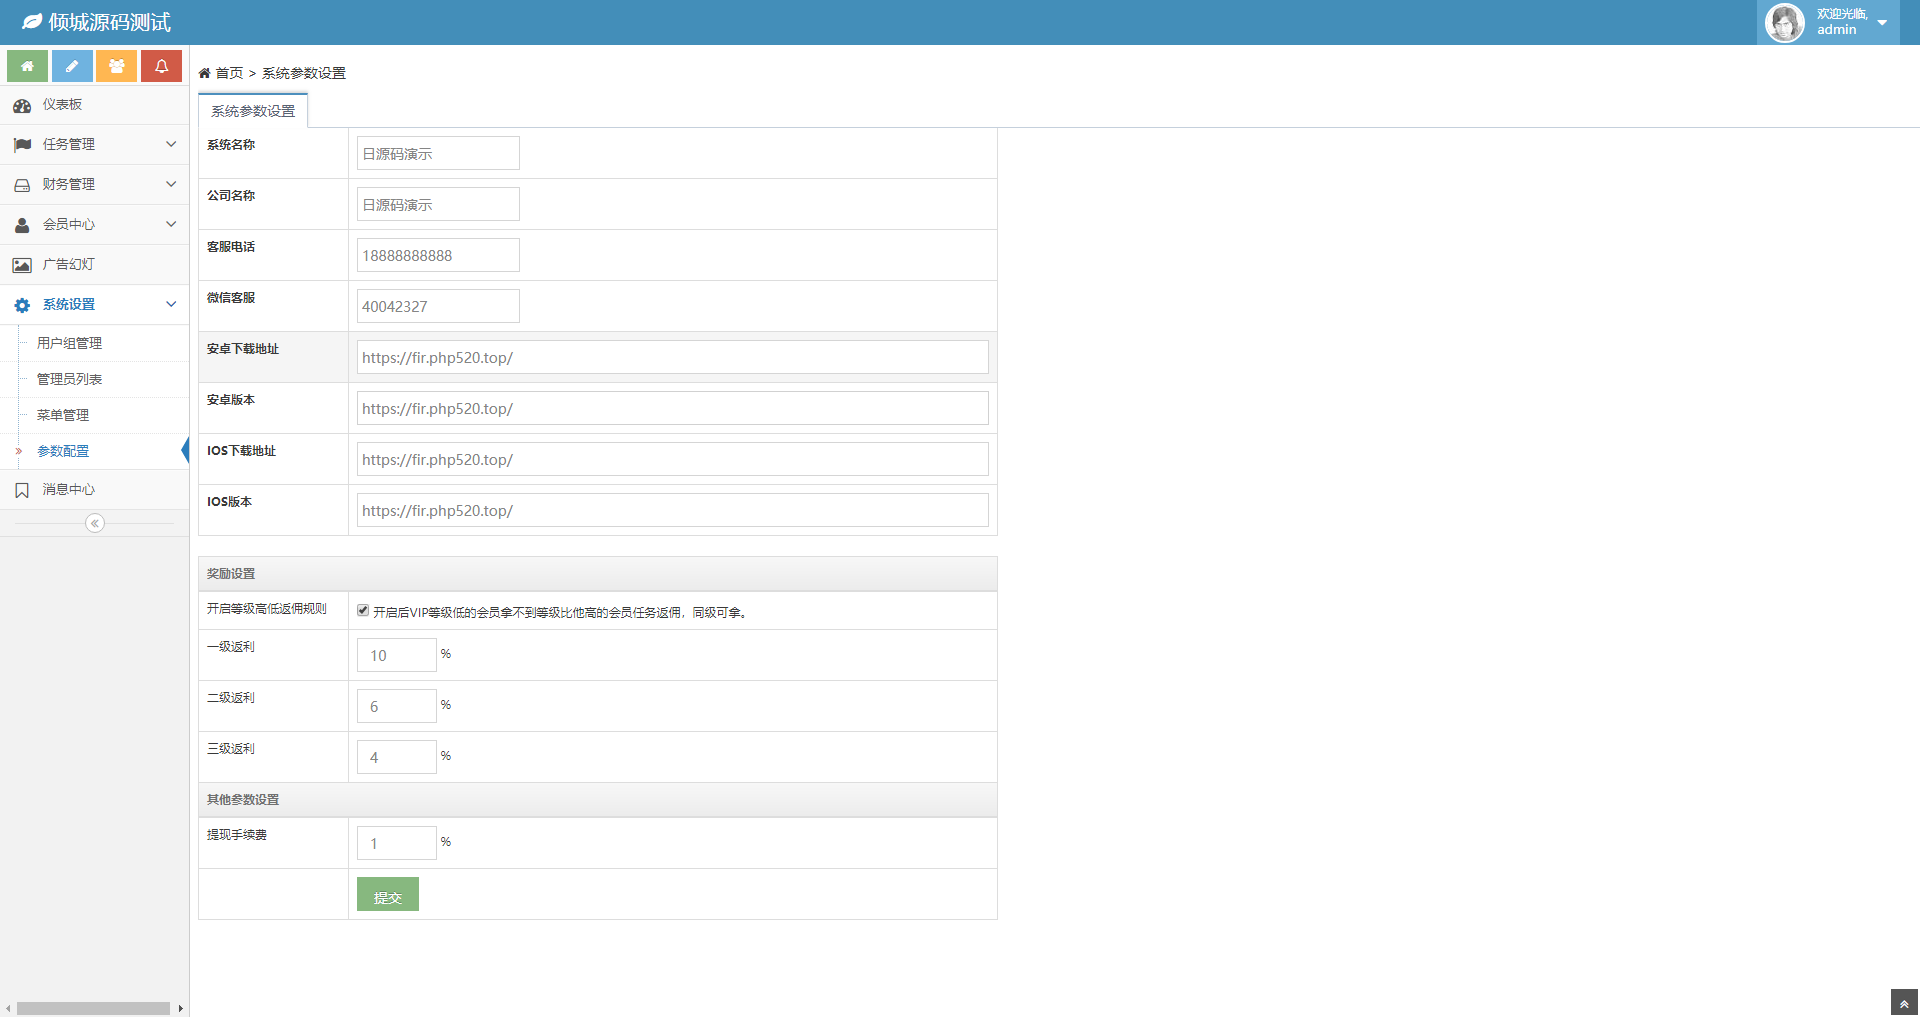Open the admin user dropdown arrow
The width and height of the screenshot is (1920, 1017).
pos(1882,23)
